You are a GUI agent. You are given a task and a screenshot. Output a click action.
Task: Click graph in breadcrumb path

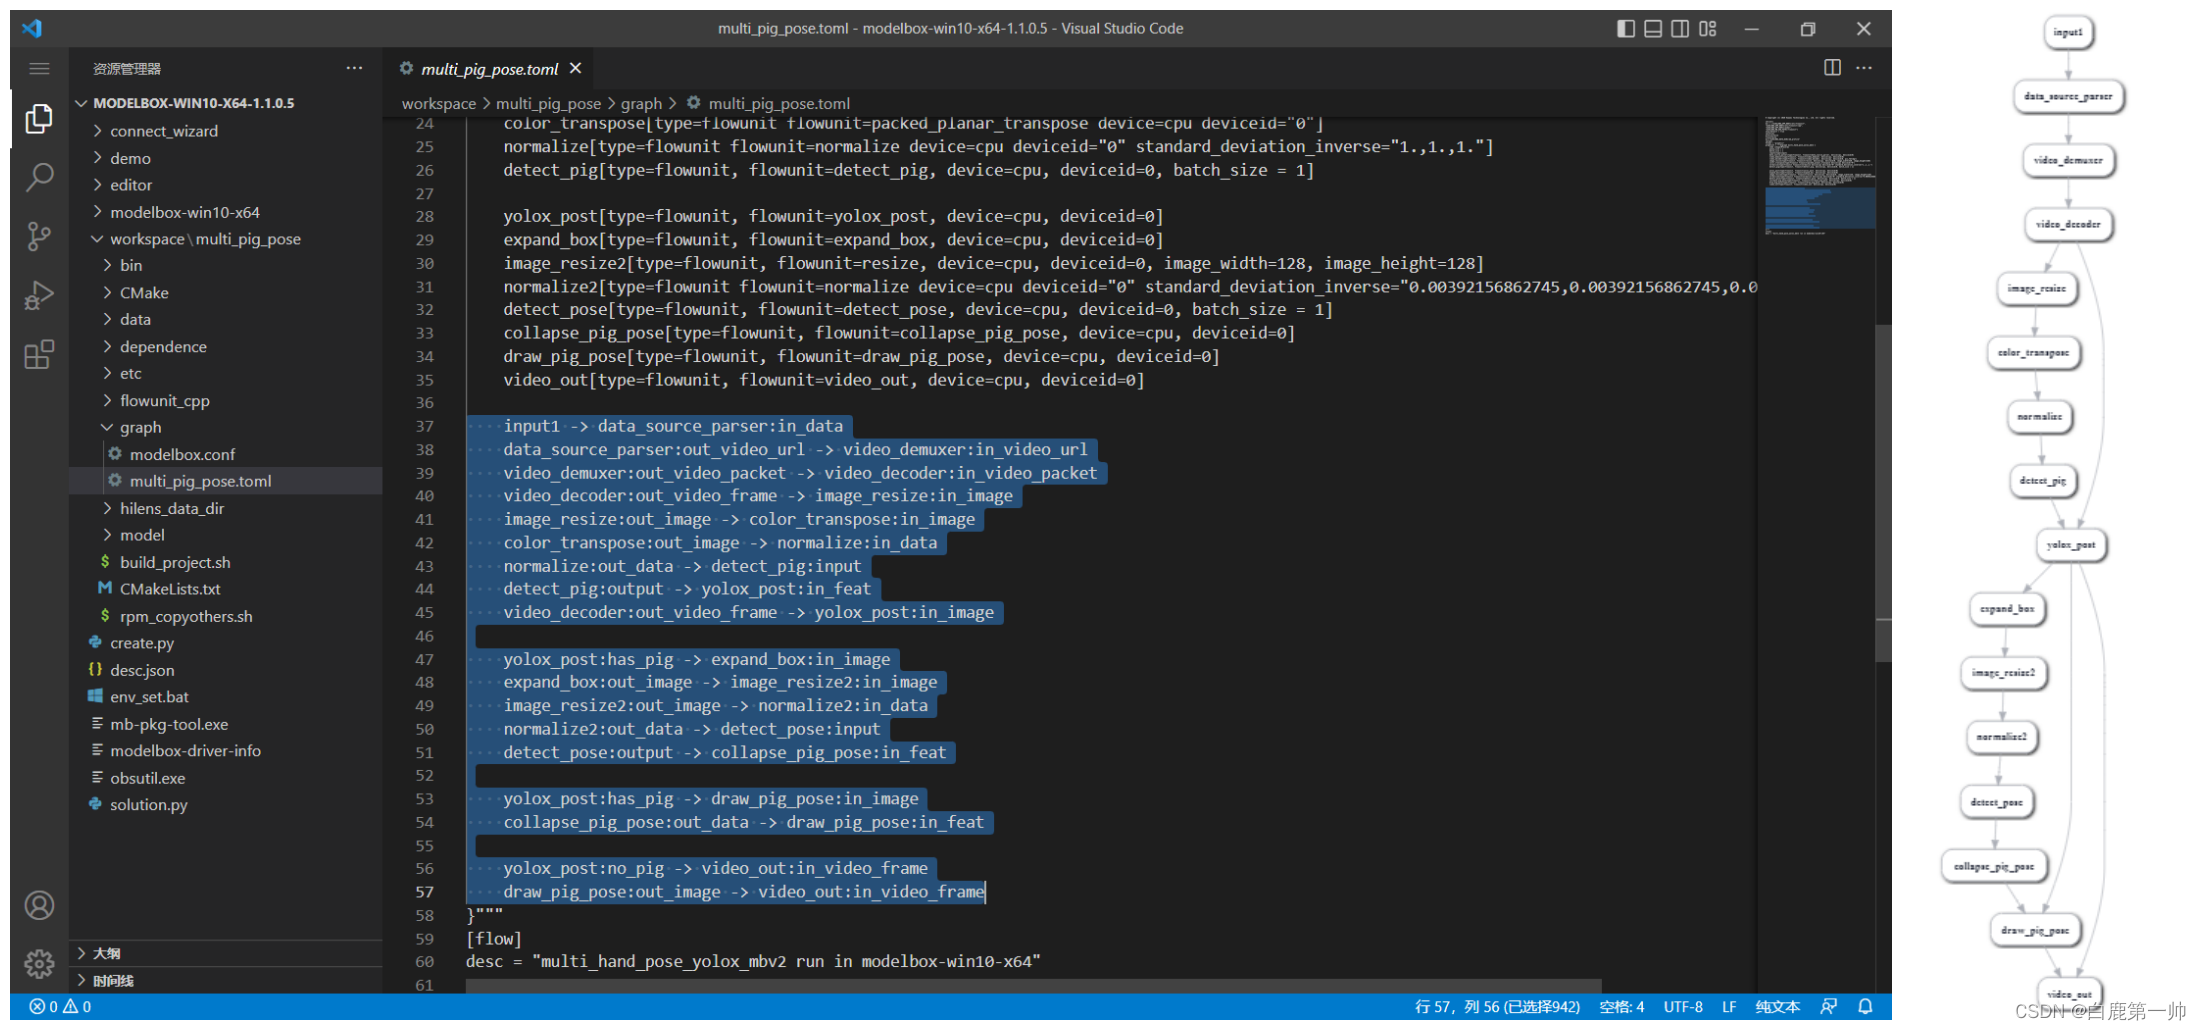pyautogui.click(x=641, y=103)
